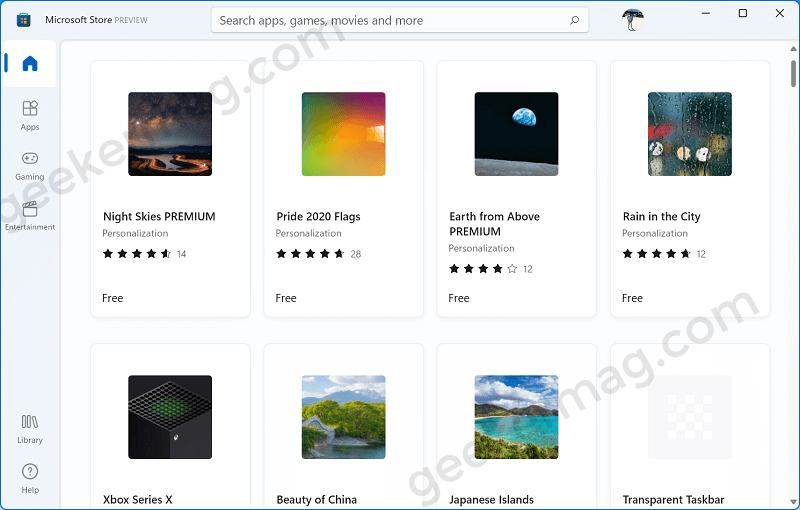This screenshot has width=800, height=510.
Task: Open the Entertainment section
Action: click(30, 216)
